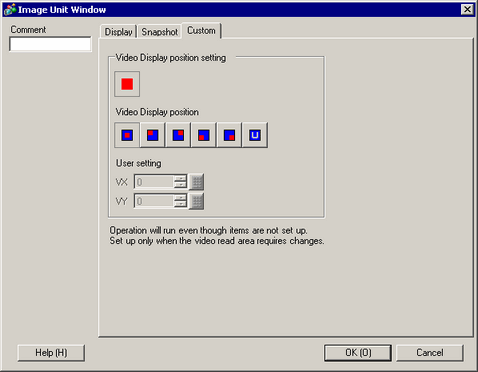Select the top-right video display position icon
The width and height of the screenshot is (478, 372).
[x=178, y=135]
